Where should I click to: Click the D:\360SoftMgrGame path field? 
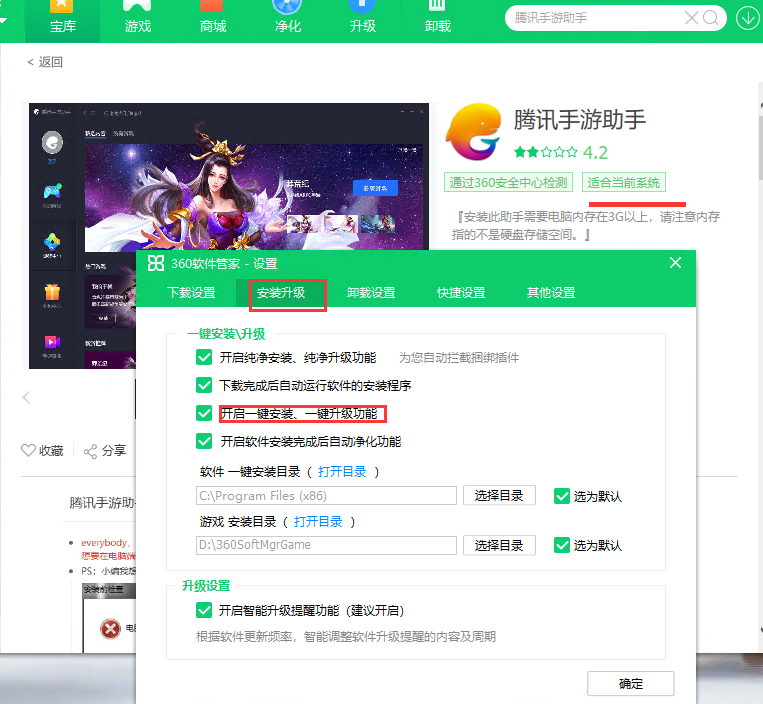click(326, 545)
